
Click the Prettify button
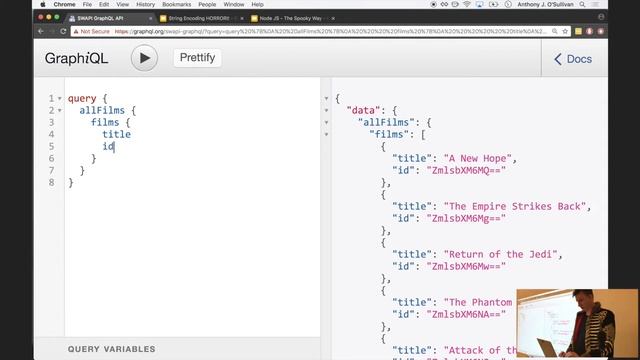198,58
